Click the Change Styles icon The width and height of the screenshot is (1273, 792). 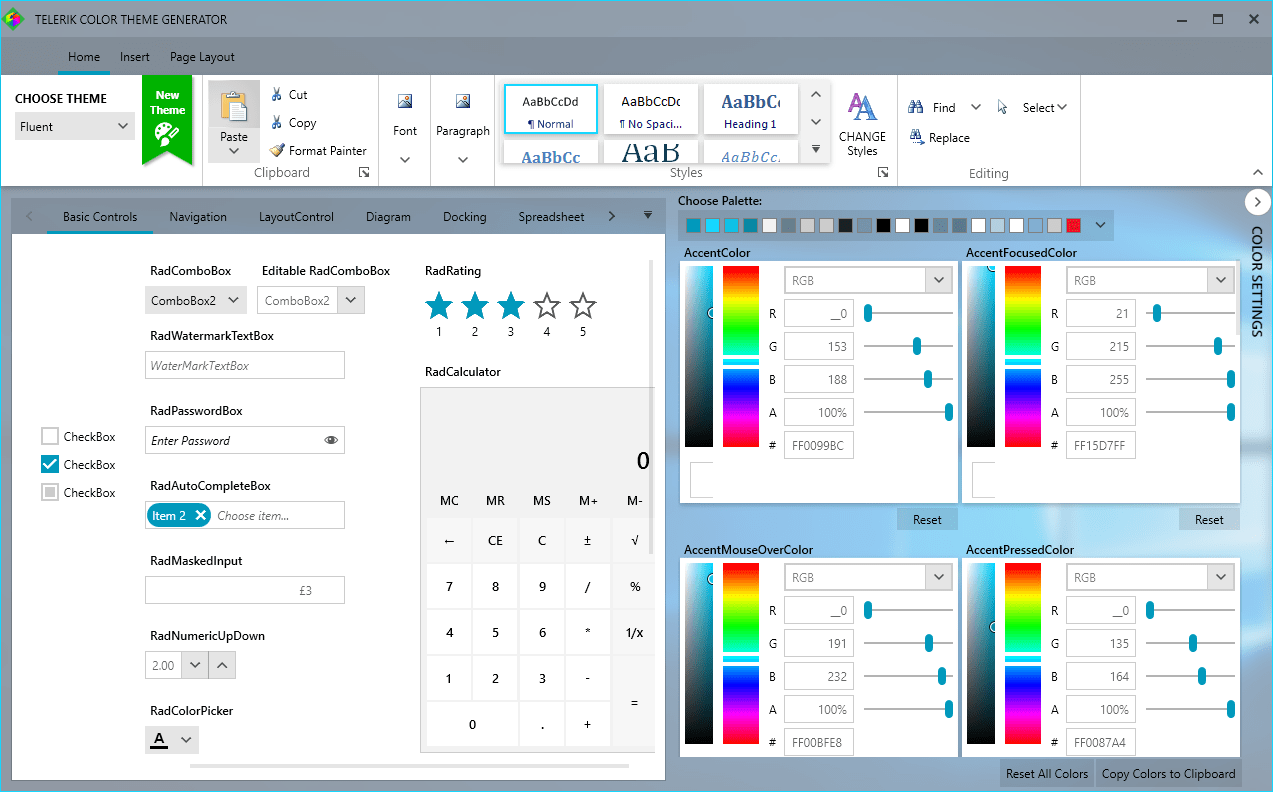(x=862, y=108)
